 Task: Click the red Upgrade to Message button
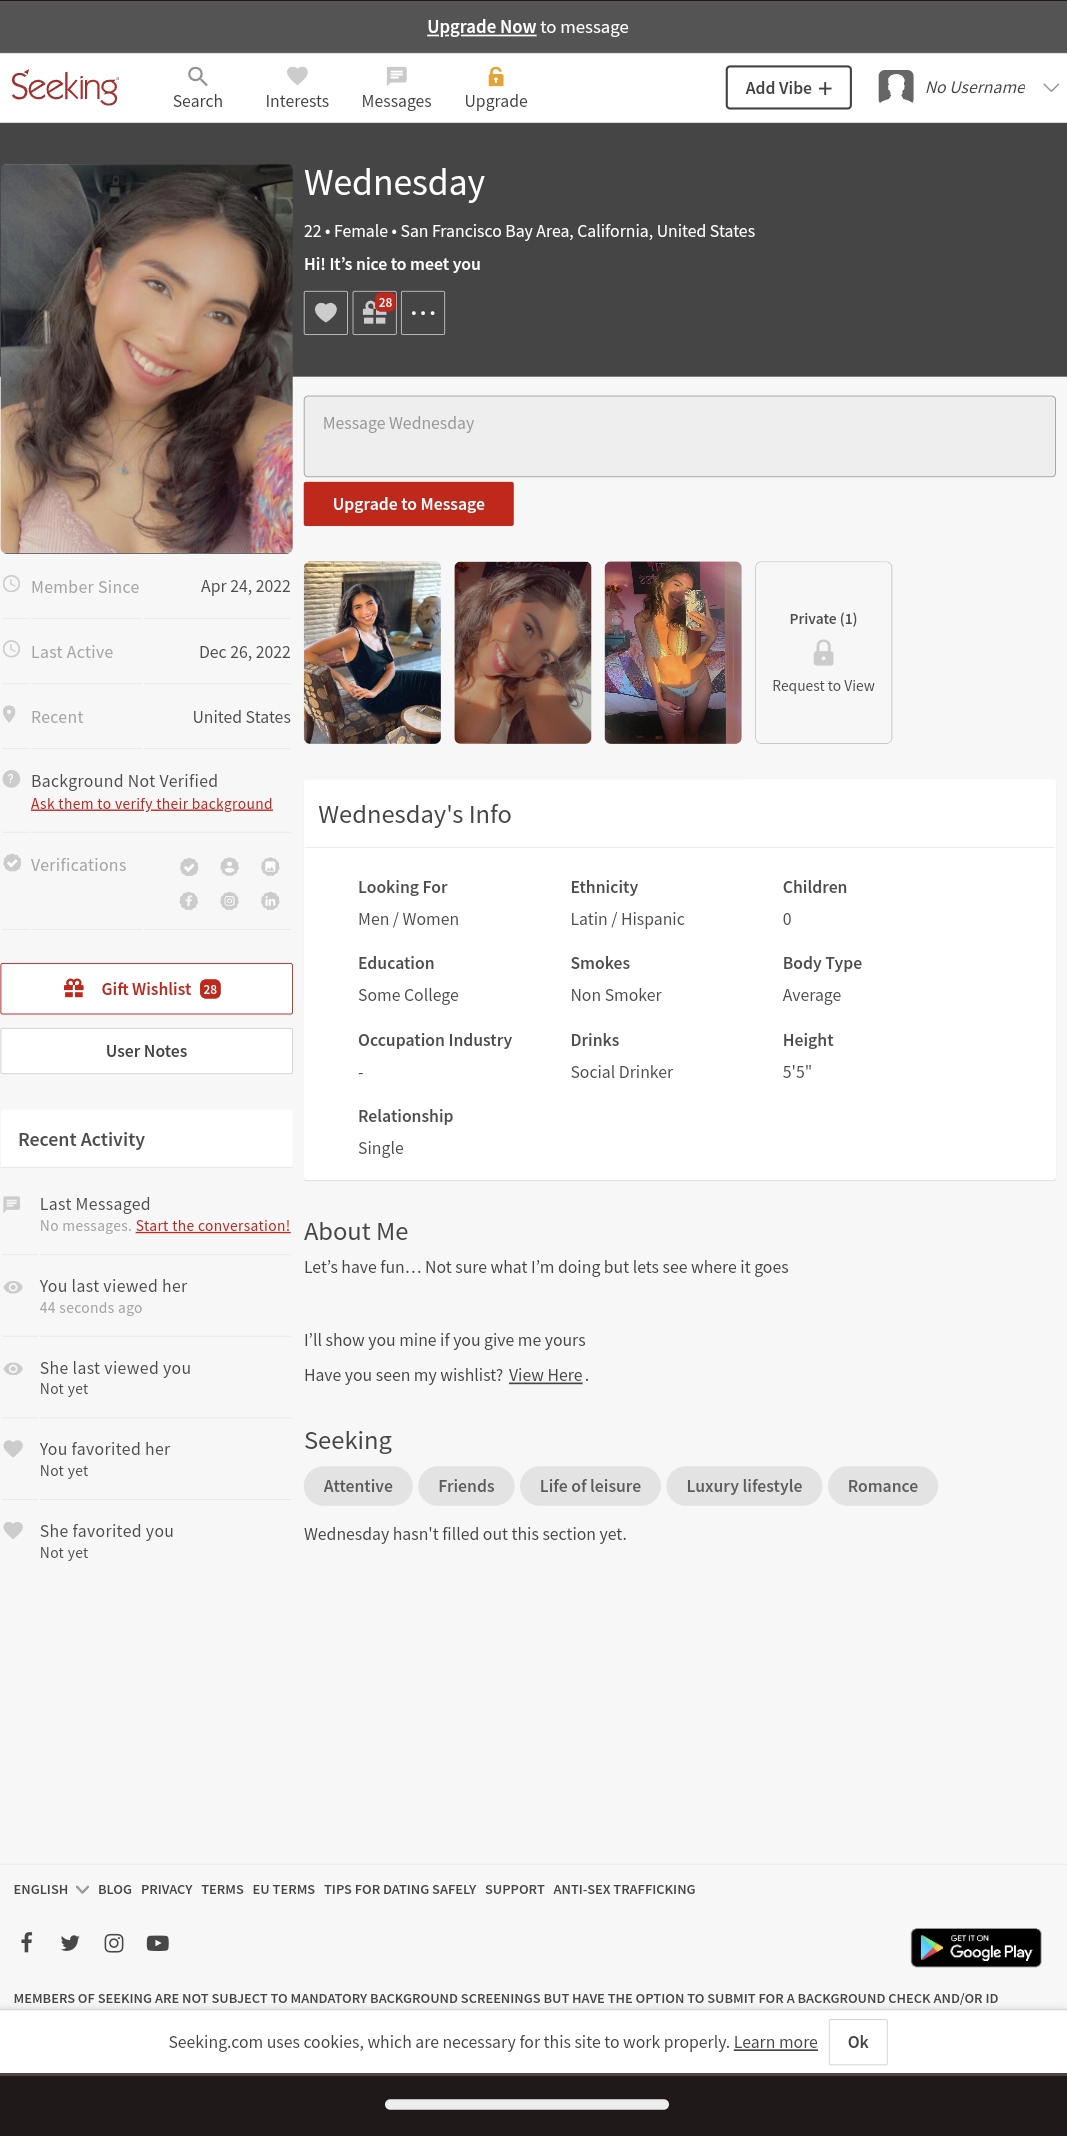click(x=408, y=504)
